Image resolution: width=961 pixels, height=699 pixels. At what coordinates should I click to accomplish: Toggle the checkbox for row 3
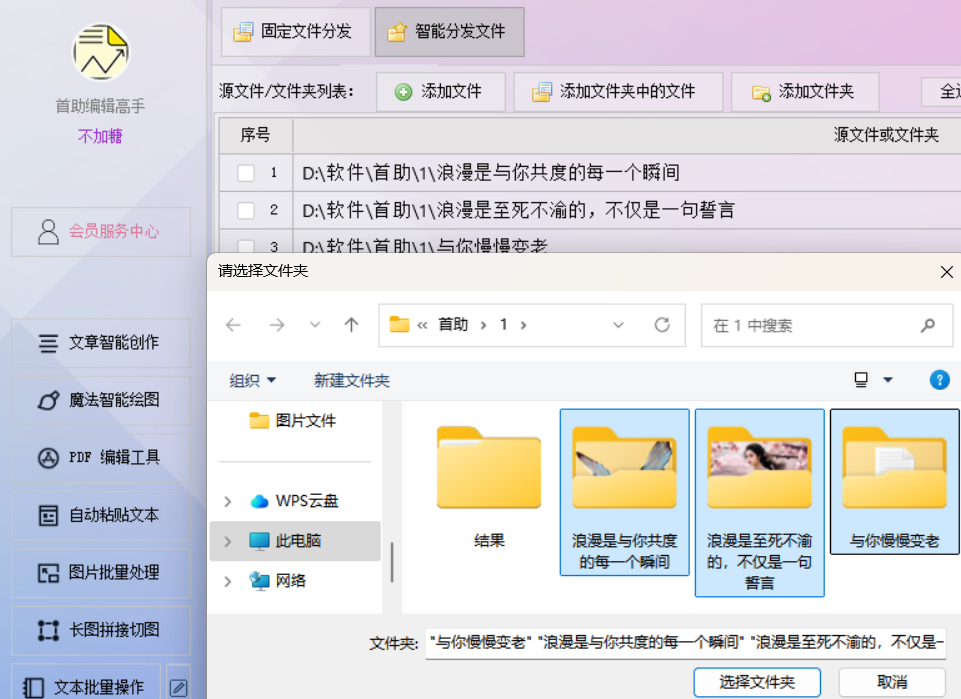246,245
